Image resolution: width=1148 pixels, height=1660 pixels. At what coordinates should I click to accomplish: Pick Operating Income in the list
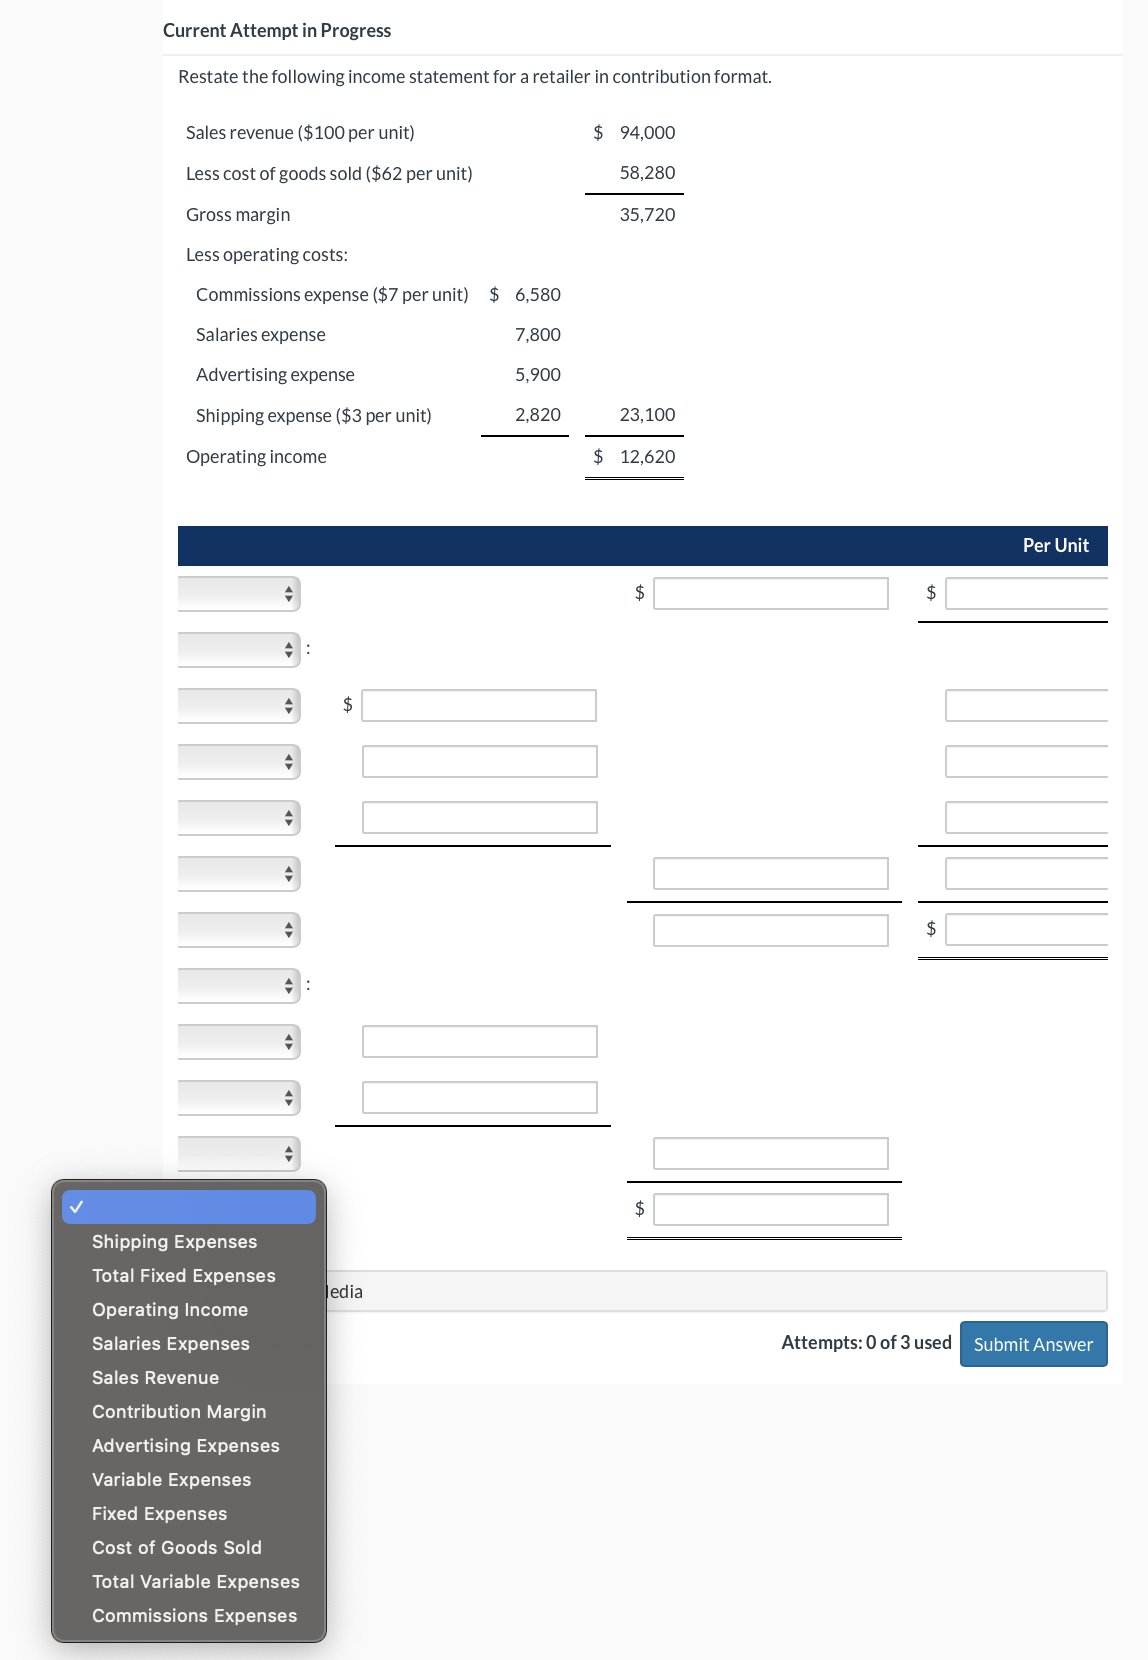pyautogui.click(x=189, y=1309)
